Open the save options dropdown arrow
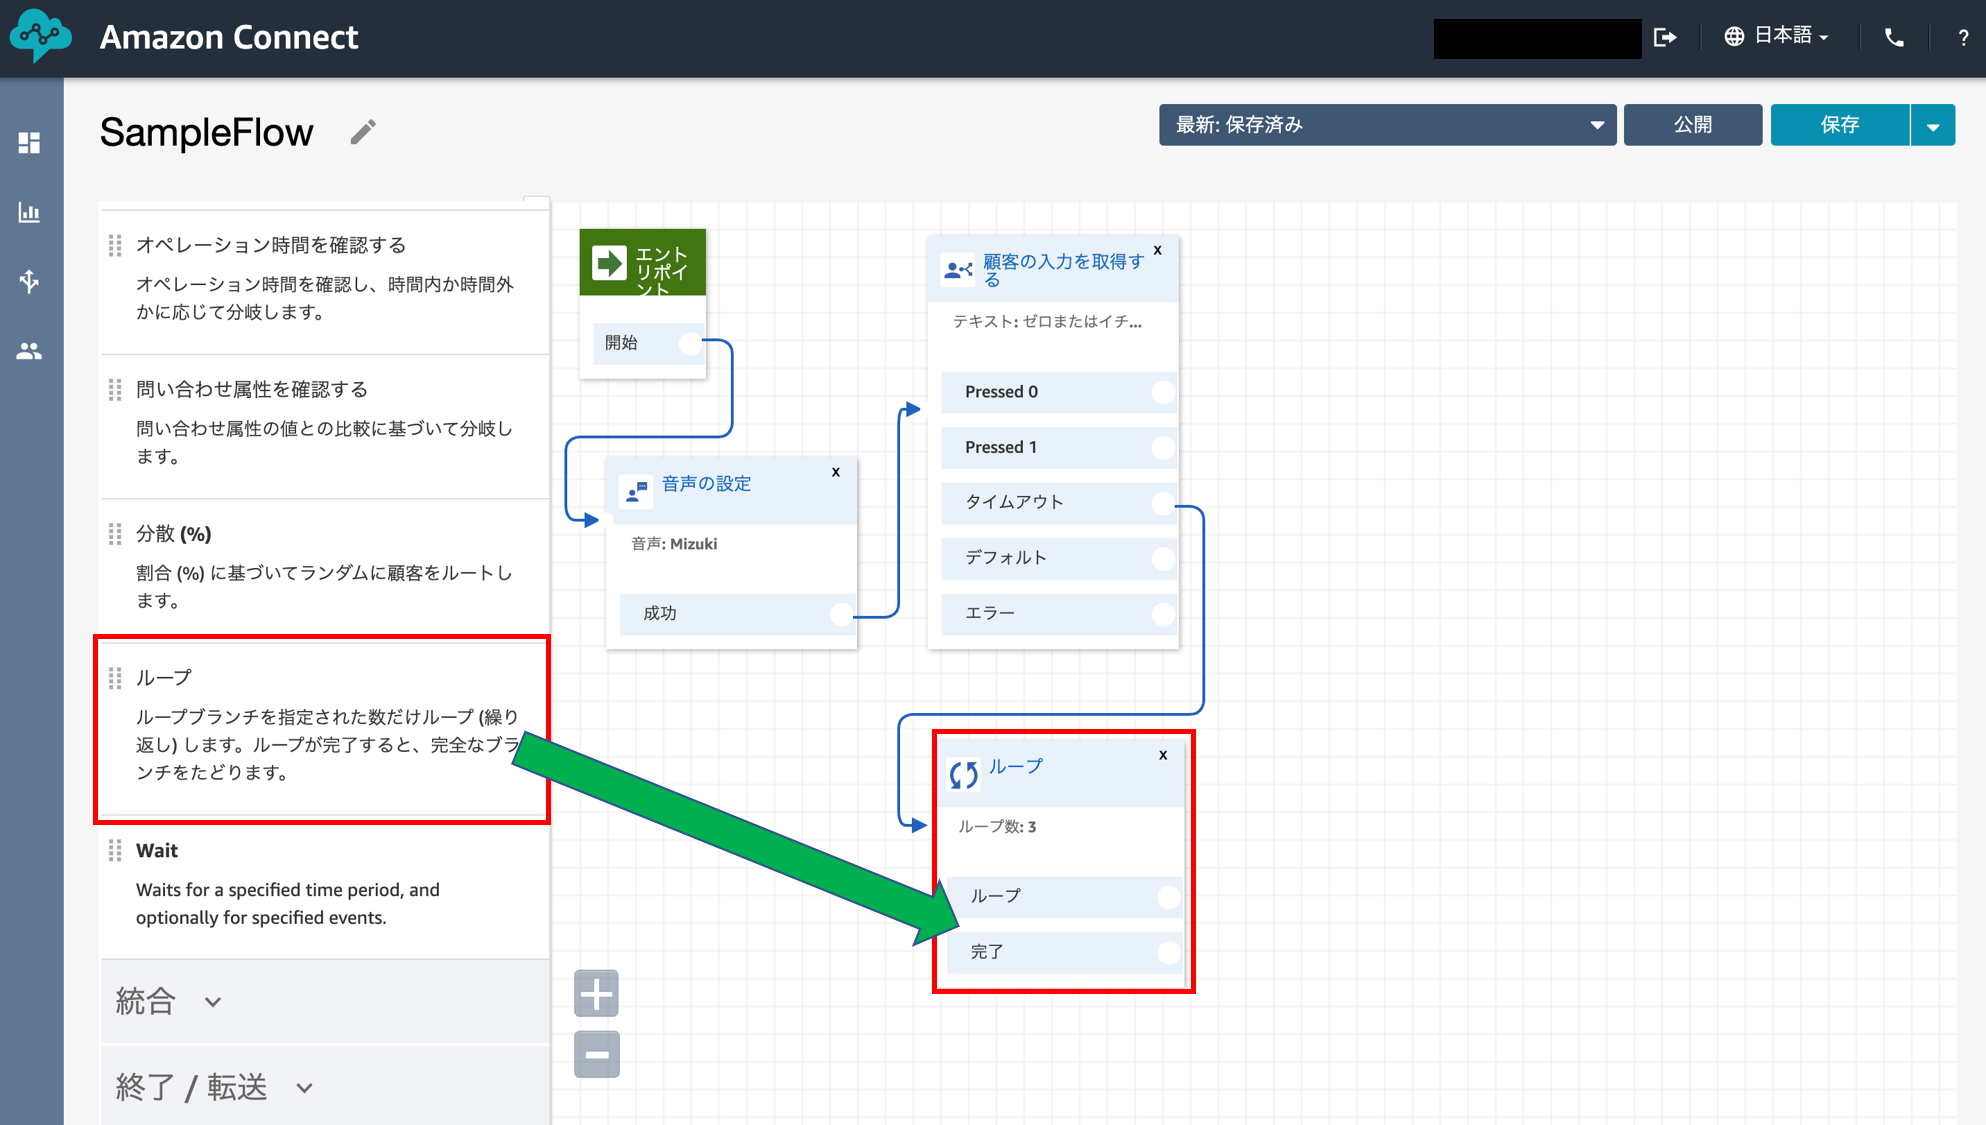Screen dimensions: 1986x1125 point(1933,126)
